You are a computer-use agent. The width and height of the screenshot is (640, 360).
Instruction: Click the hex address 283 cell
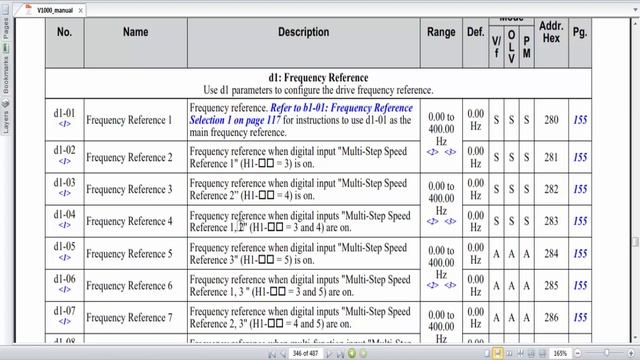coord(551,221)
